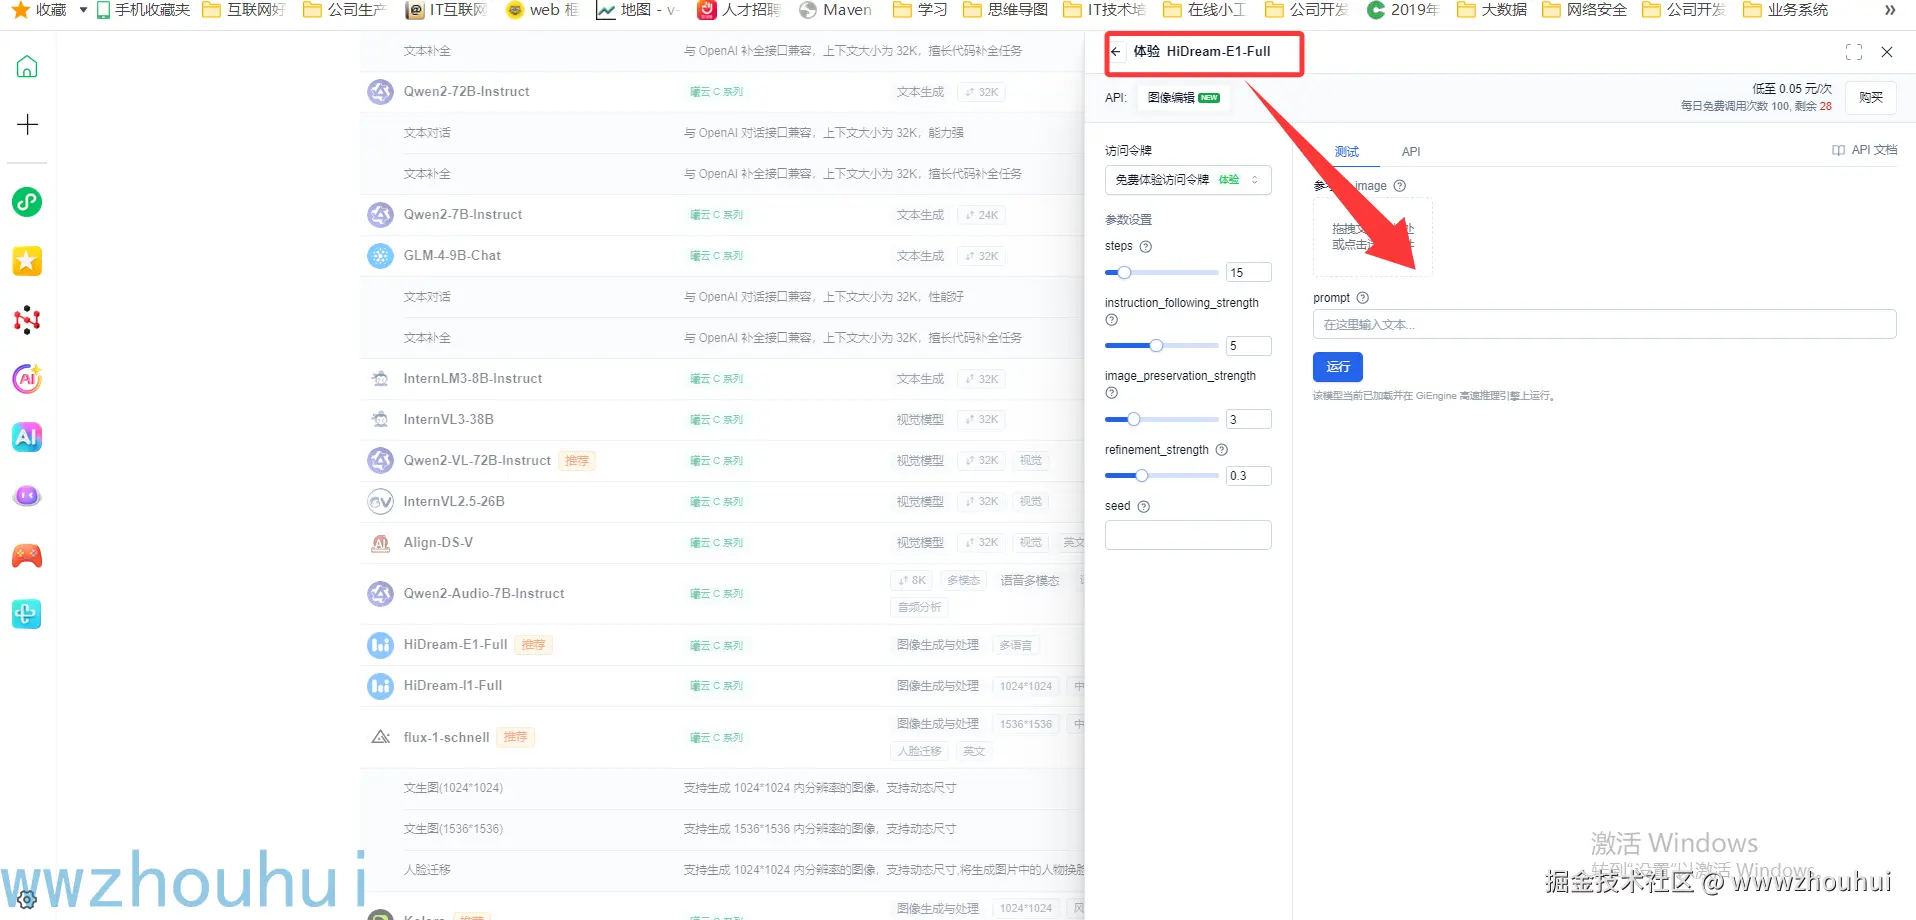The height and width of the screenshot is (920, 1916).
Task: Open the 业务系统 bookmark folder
Action: (1785, 10)
